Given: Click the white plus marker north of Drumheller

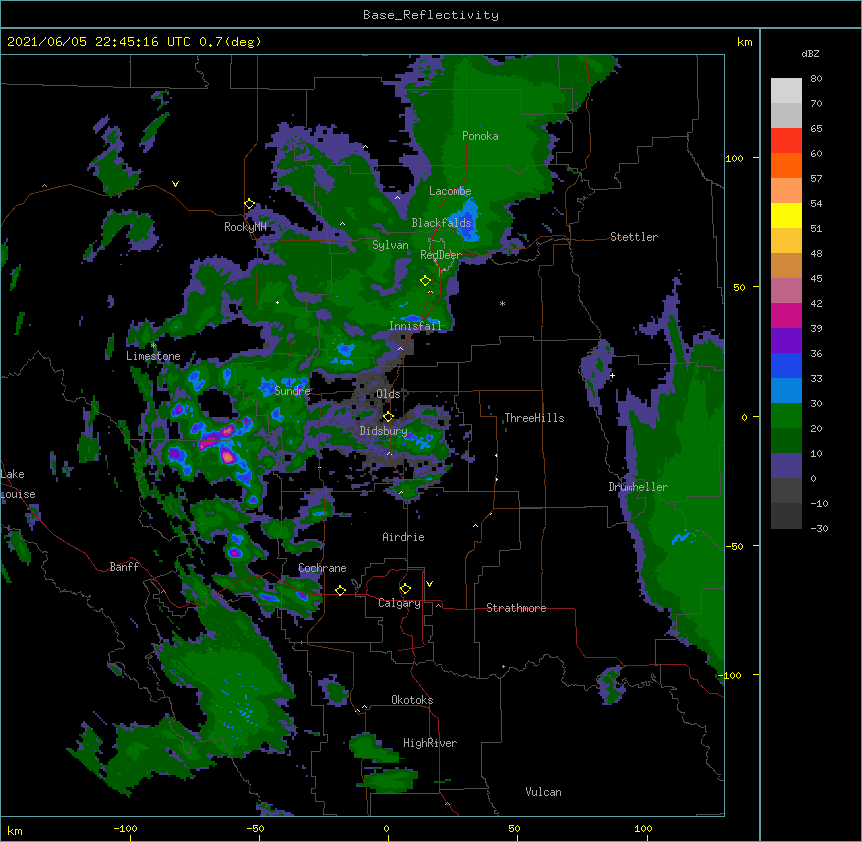Looking at the screenshot, I should pyautogui.click(x=612, y=375).
